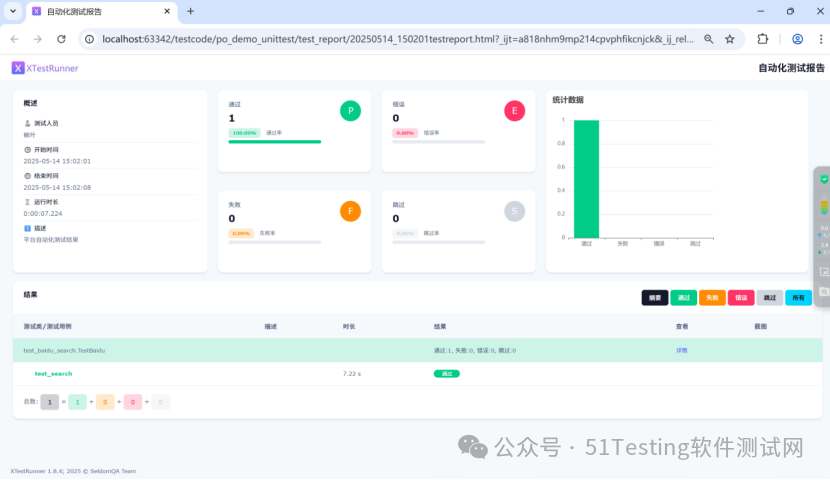Click the XTestRunner brand text link
This screenshot has height=480, width=830.
[52, 68]
